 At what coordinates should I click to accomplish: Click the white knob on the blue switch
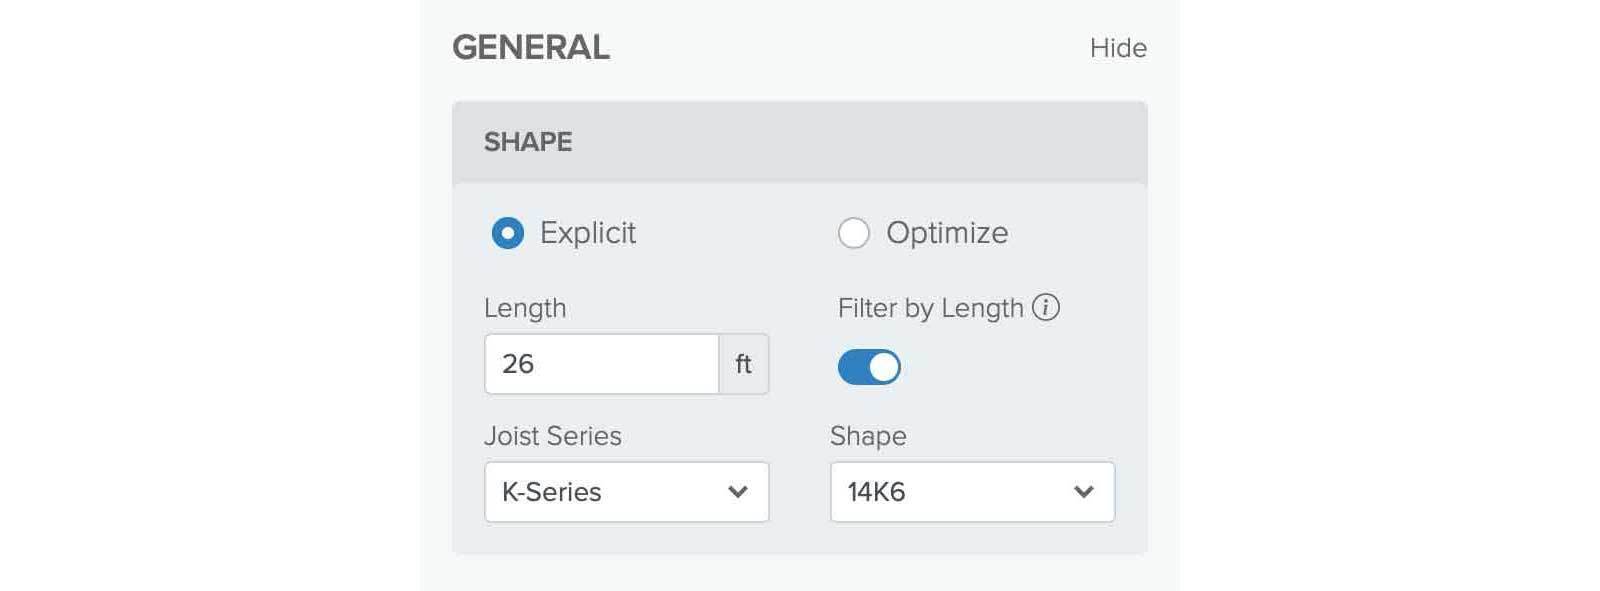pos(883,367)
